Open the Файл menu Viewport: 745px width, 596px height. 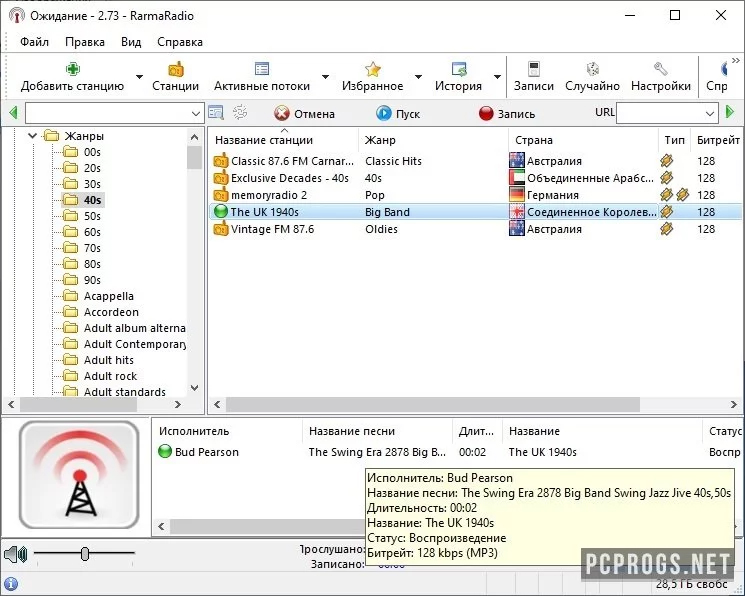34,42
